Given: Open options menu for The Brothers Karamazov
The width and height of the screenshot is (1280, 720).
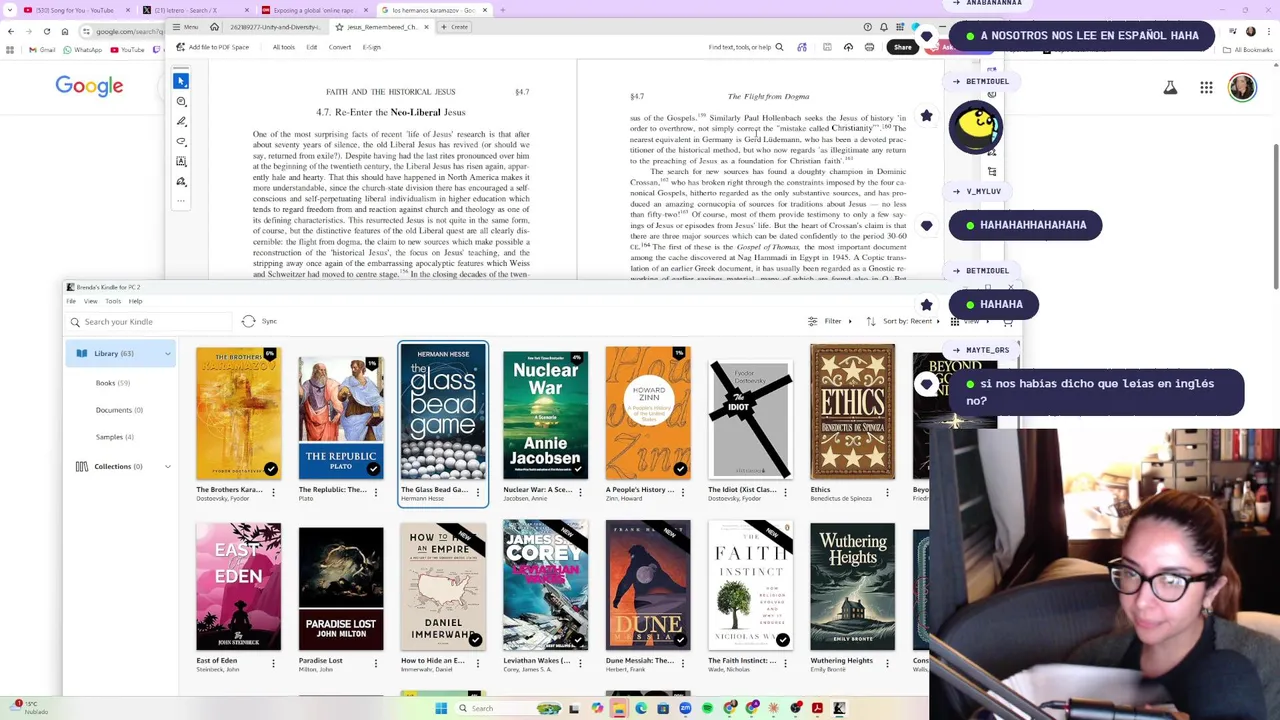Looking at the screenshot, I should point(273,492).
